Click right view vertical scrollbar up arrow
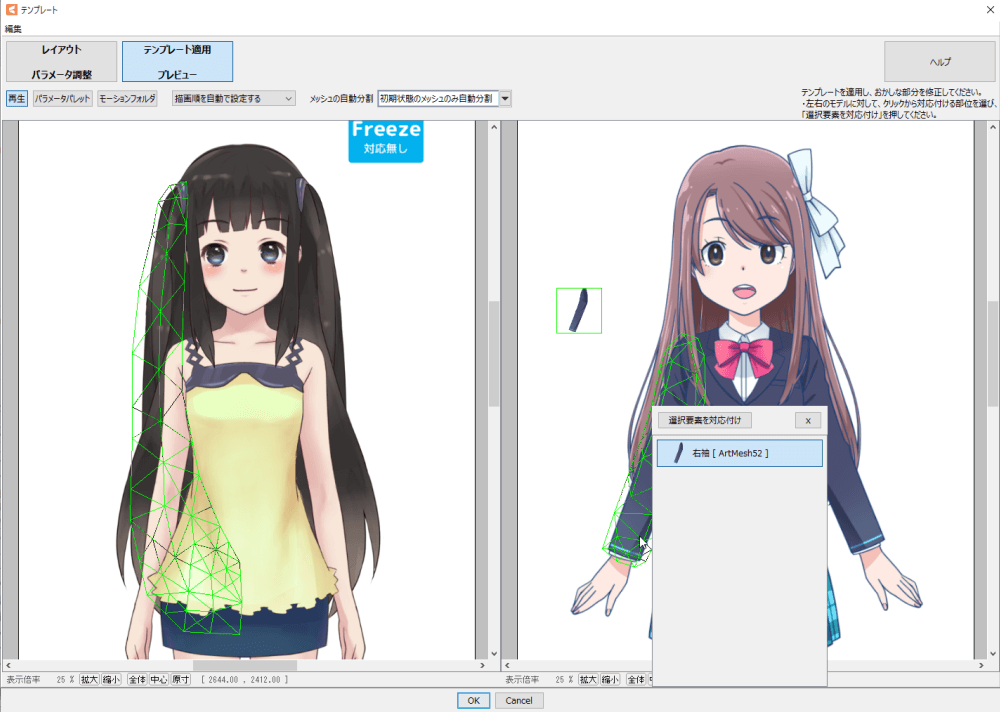Screen dimensions: 1000x712 point(992,127)
